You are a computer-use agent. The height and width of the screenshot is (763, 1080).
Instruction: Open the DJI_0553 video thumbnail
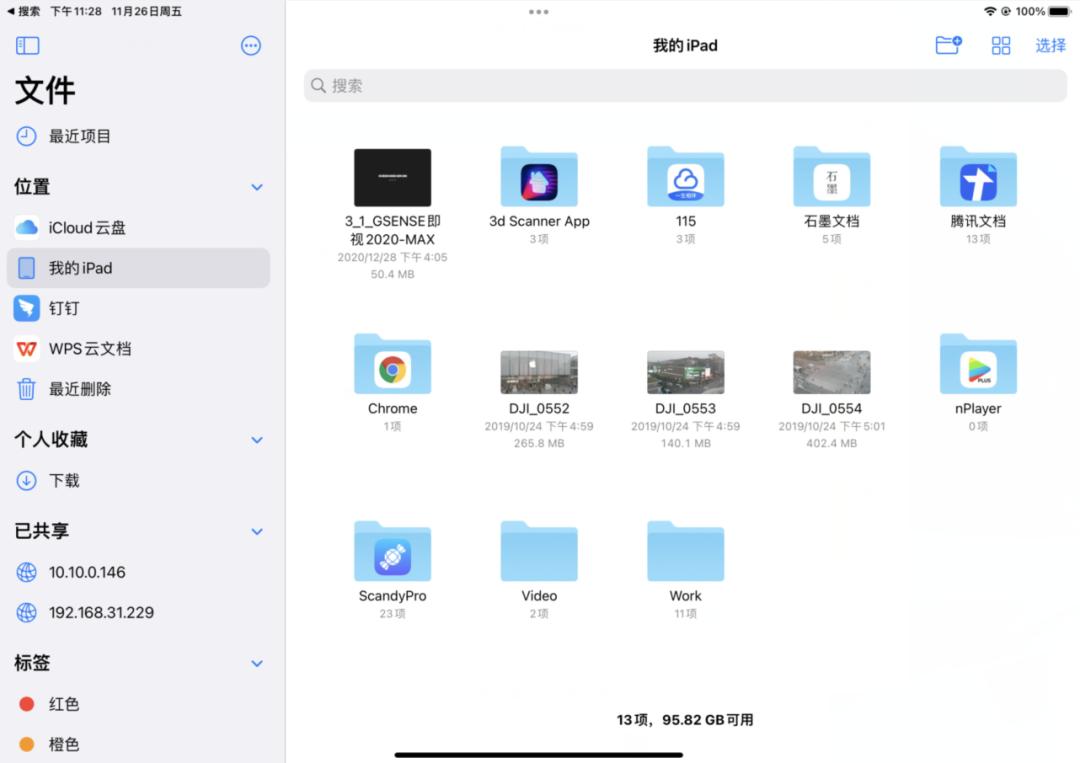tap(685, 373)
